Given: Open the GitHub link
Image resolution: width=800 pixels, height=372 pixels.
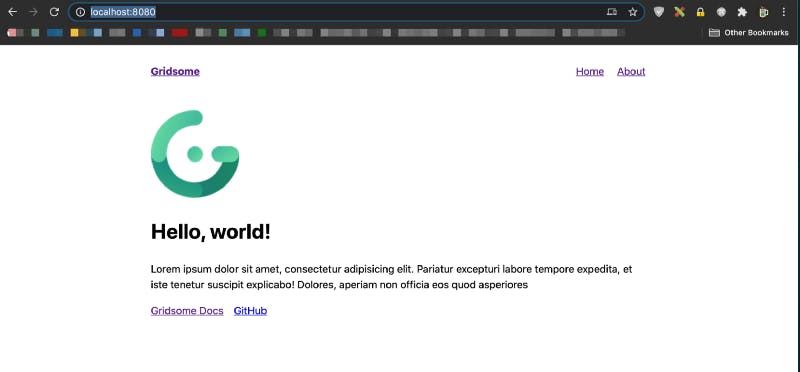Looking at the screenshot, I should (x=250, y=311).
